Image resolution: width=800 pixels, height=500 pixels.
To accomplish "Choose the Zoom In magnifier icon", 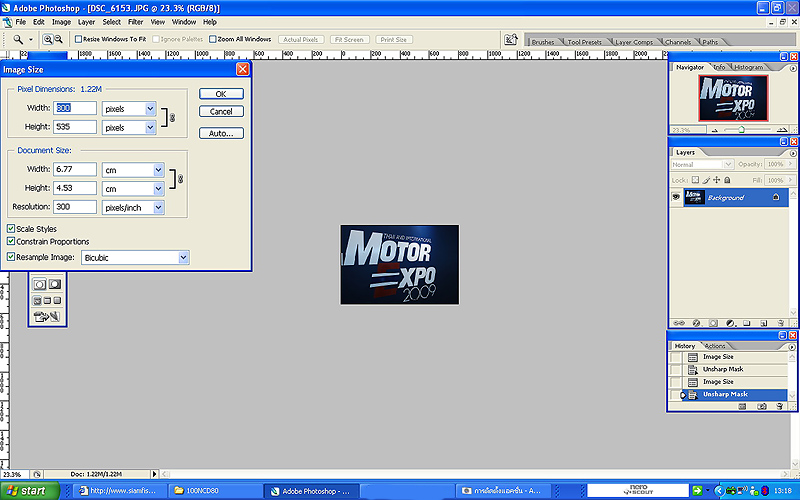I will click(x=47, y=39).
